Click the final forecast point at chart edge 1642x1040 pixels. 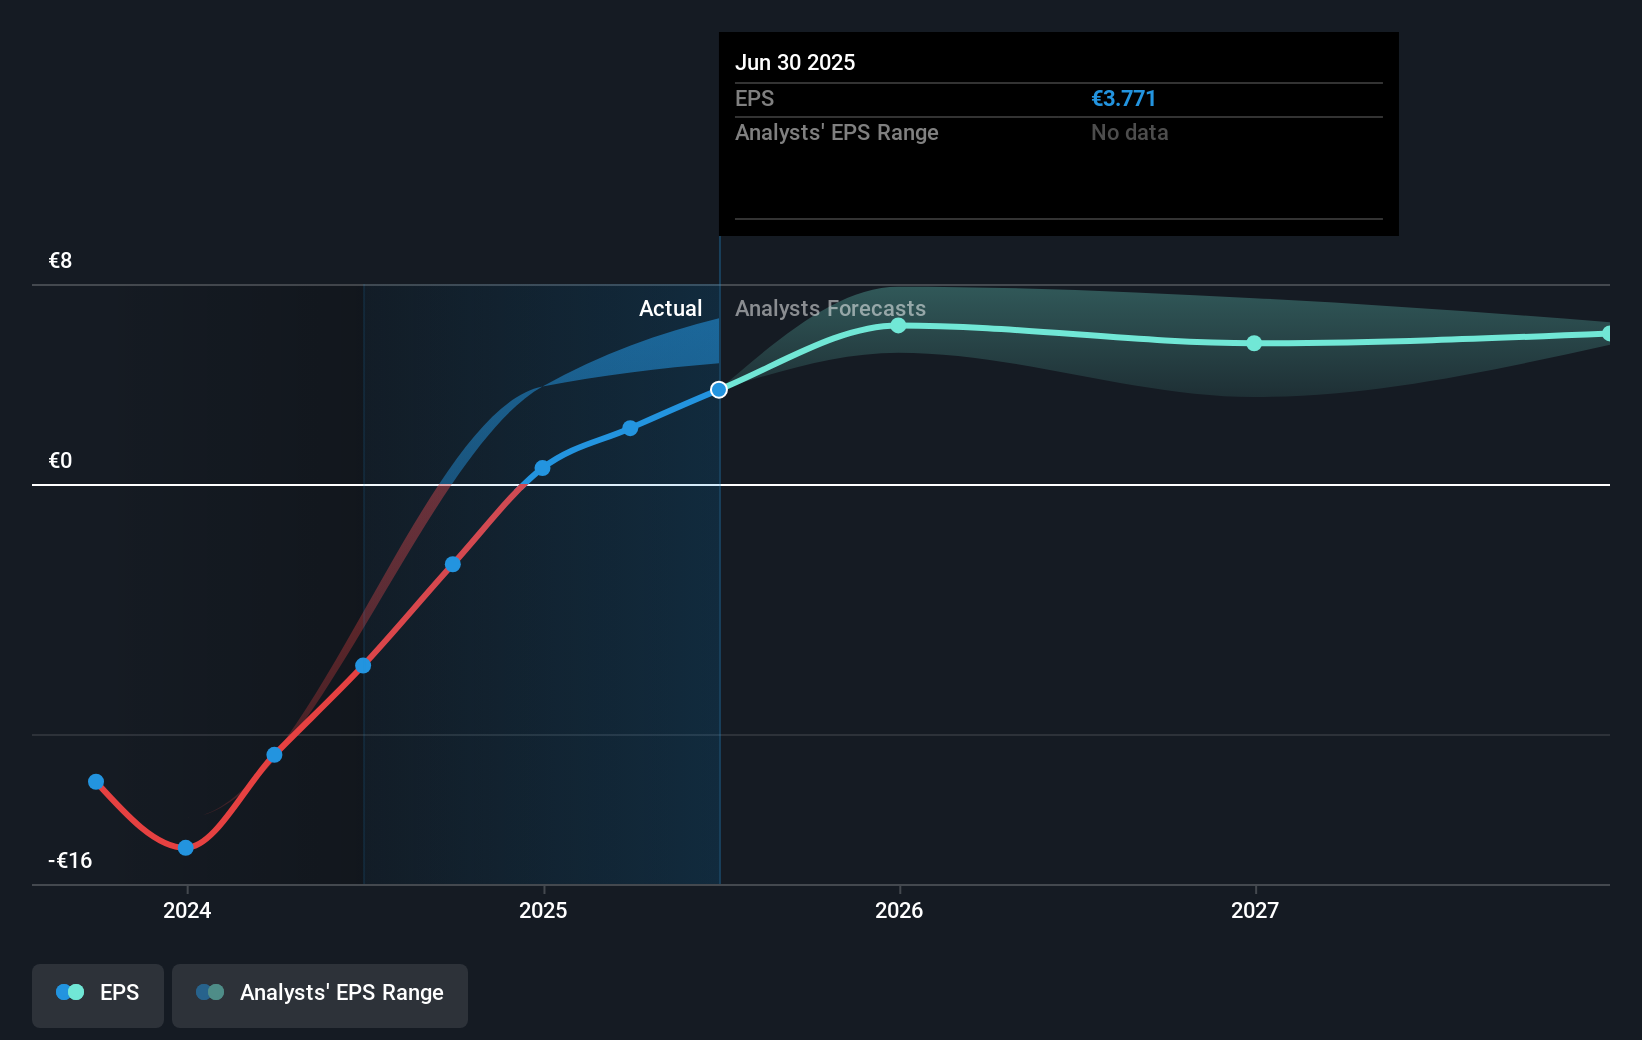[1607, 333]
